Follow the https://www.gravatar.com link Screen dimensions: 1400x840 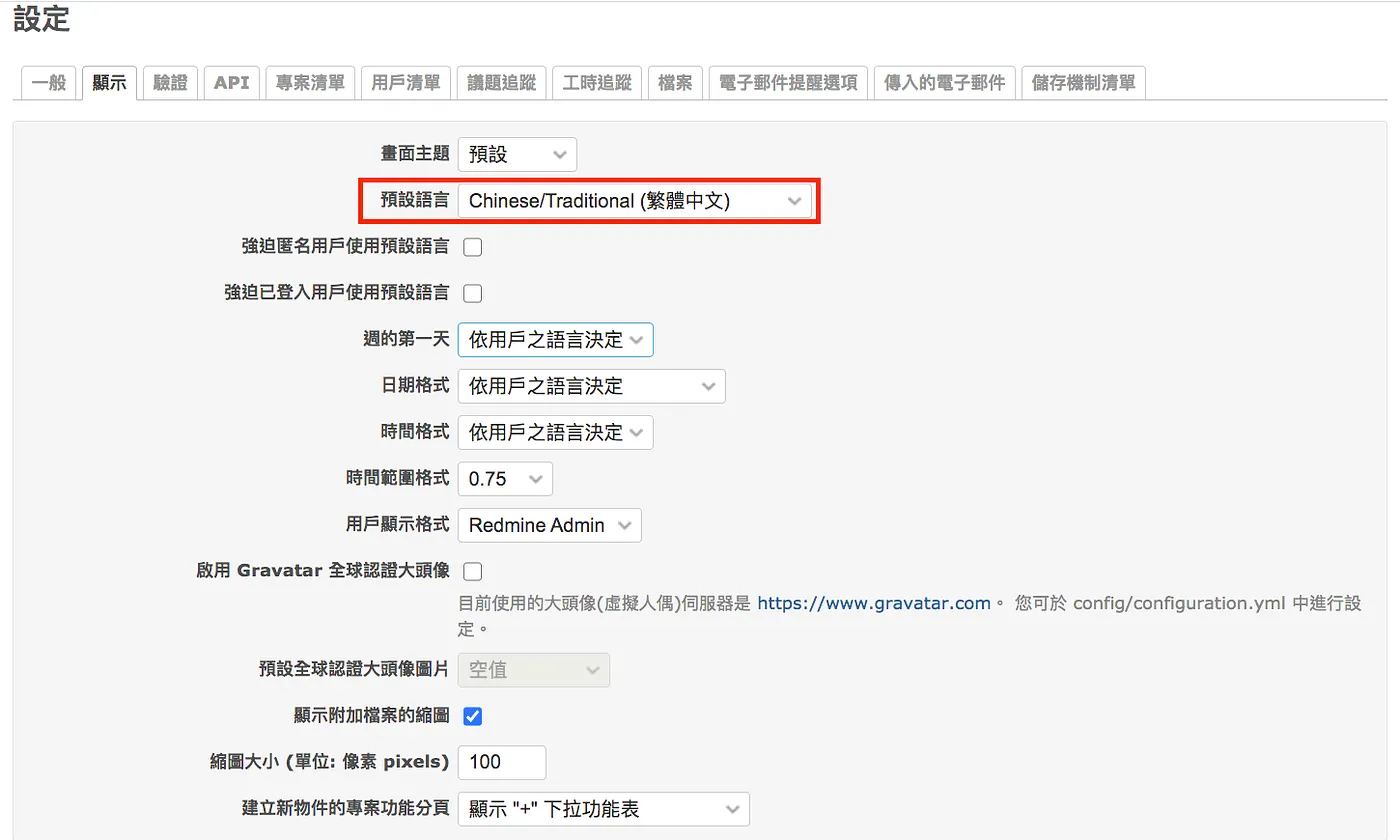(874, 603)
